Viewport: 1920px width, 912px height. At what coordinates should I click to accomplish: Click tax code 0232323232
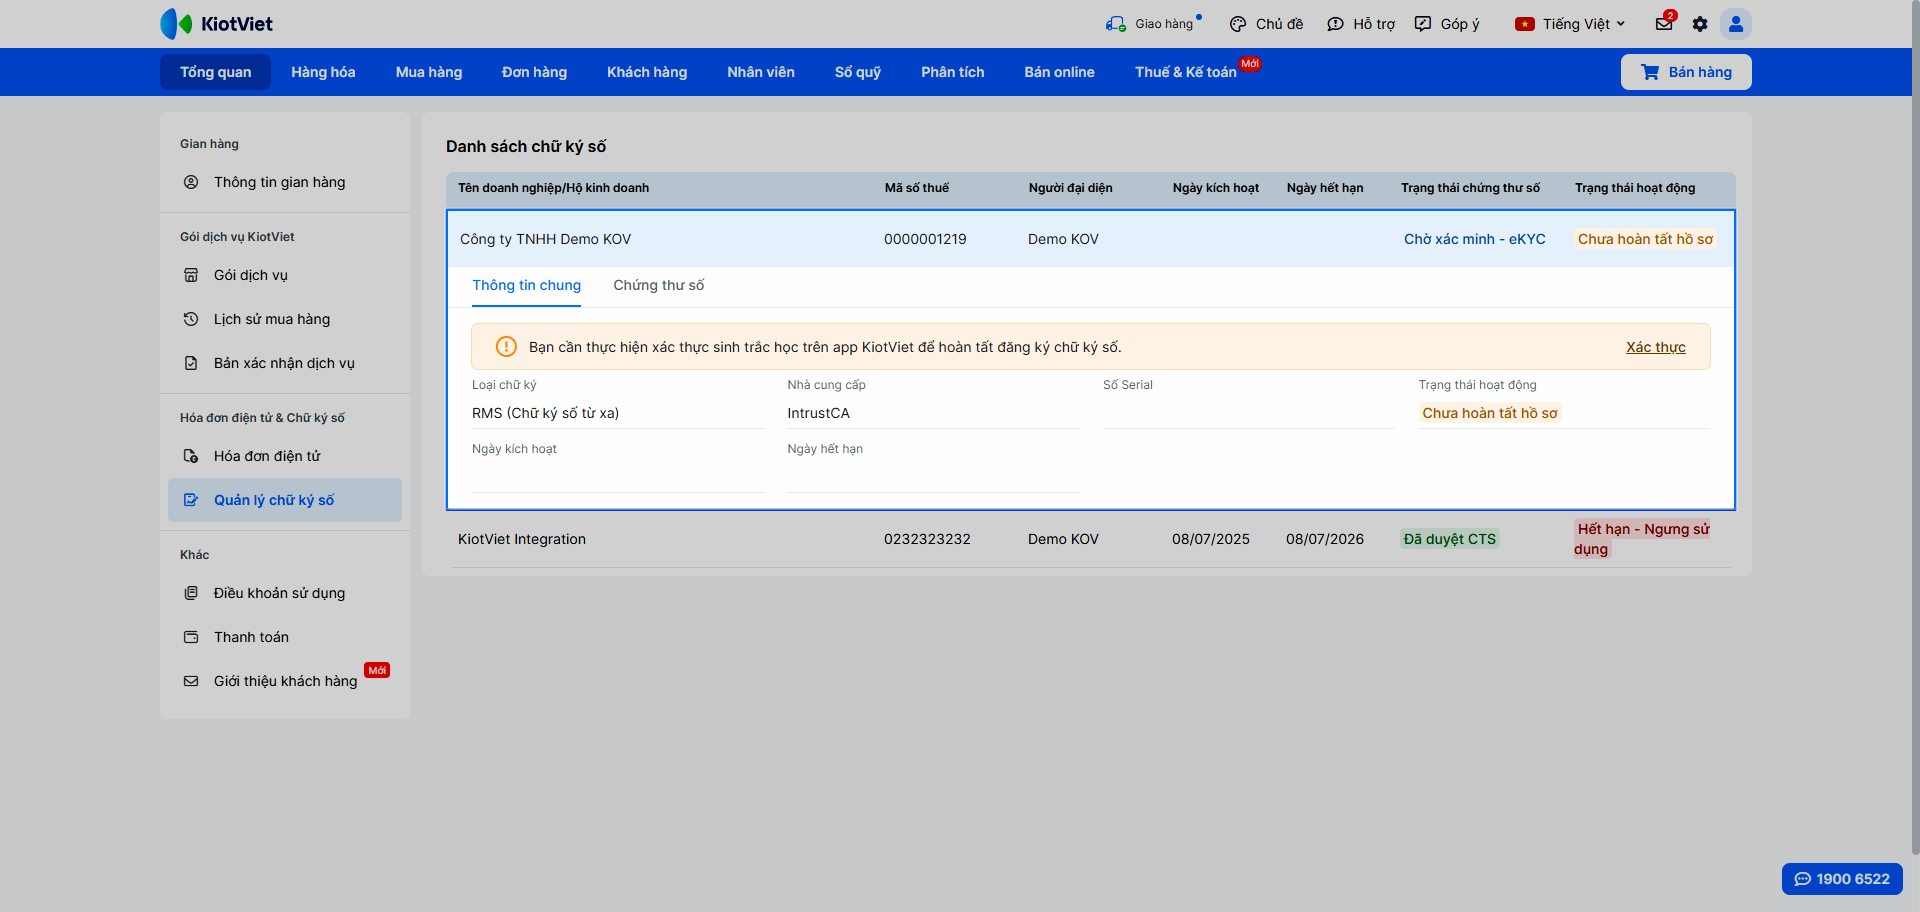pos(927,539)
